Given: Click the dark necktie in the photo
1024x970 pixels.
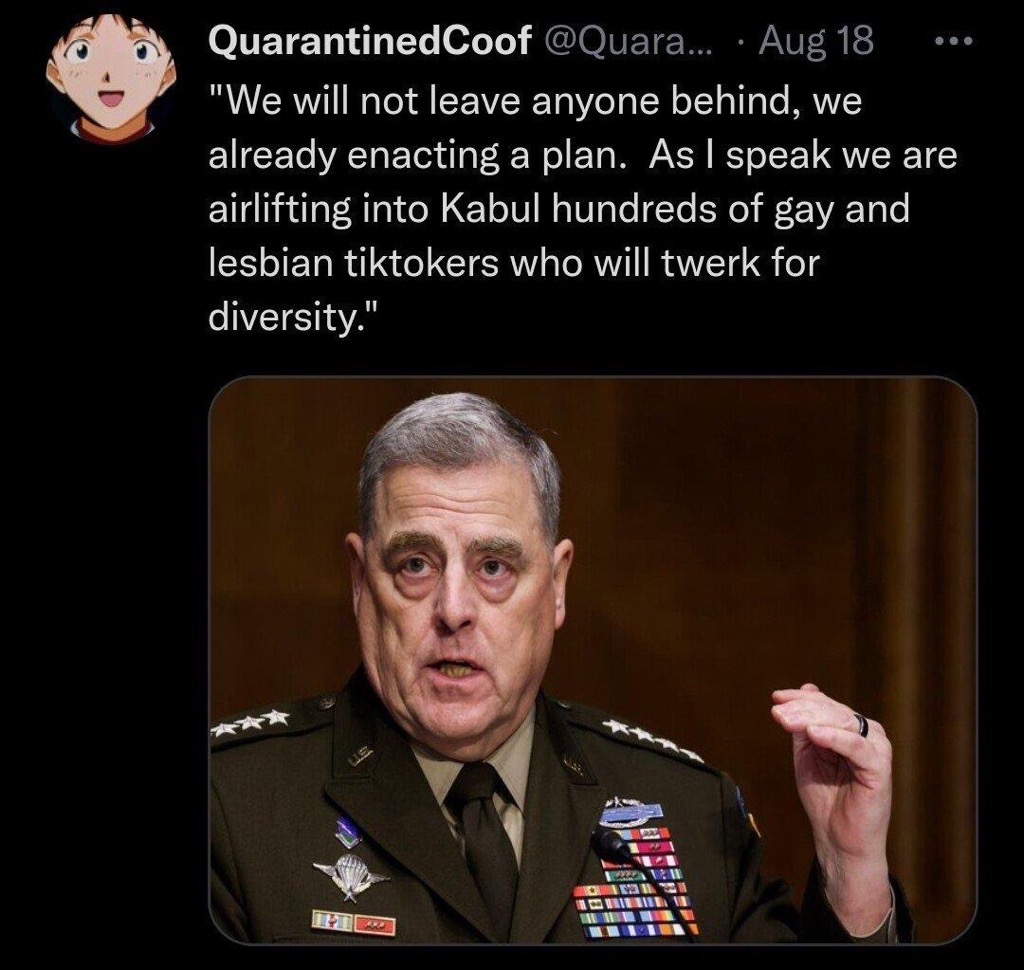Looking at the screenshot, I should (x=485, y=836).
